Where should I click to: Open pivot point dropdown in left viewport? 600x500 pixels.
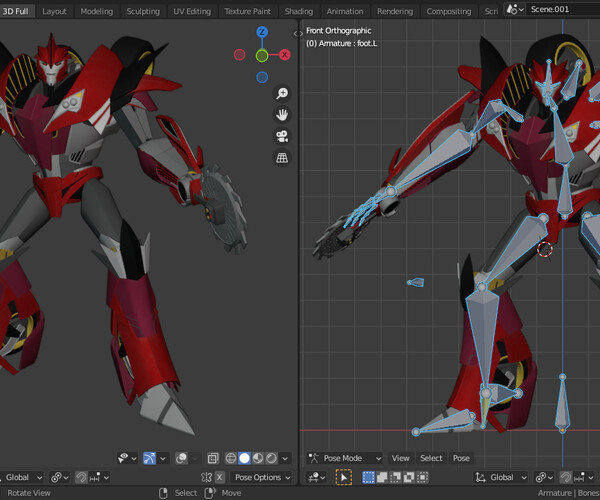pos(60,477)
